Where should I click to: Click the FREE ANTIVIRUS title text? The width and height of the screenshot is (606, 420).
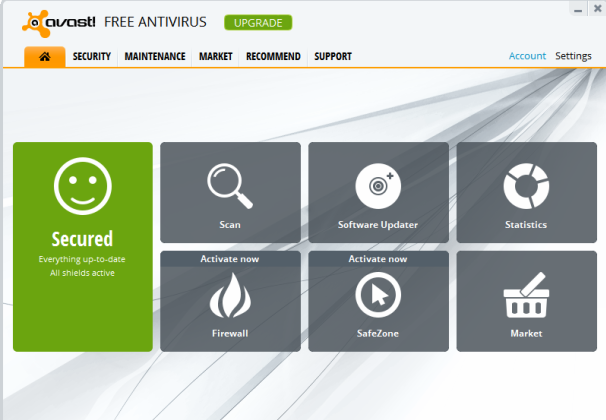(155, 22)
